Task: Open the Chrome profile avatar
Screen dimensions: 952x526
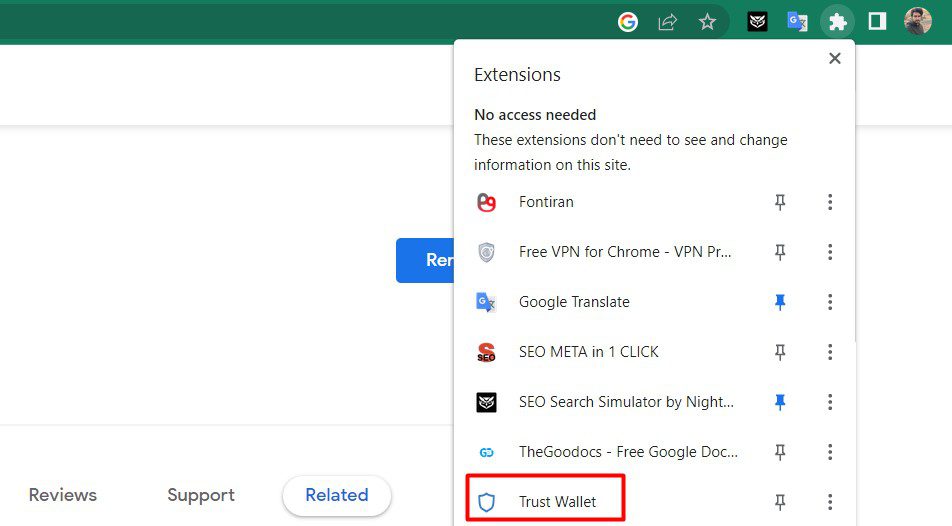Action: (x=917, y=21)
